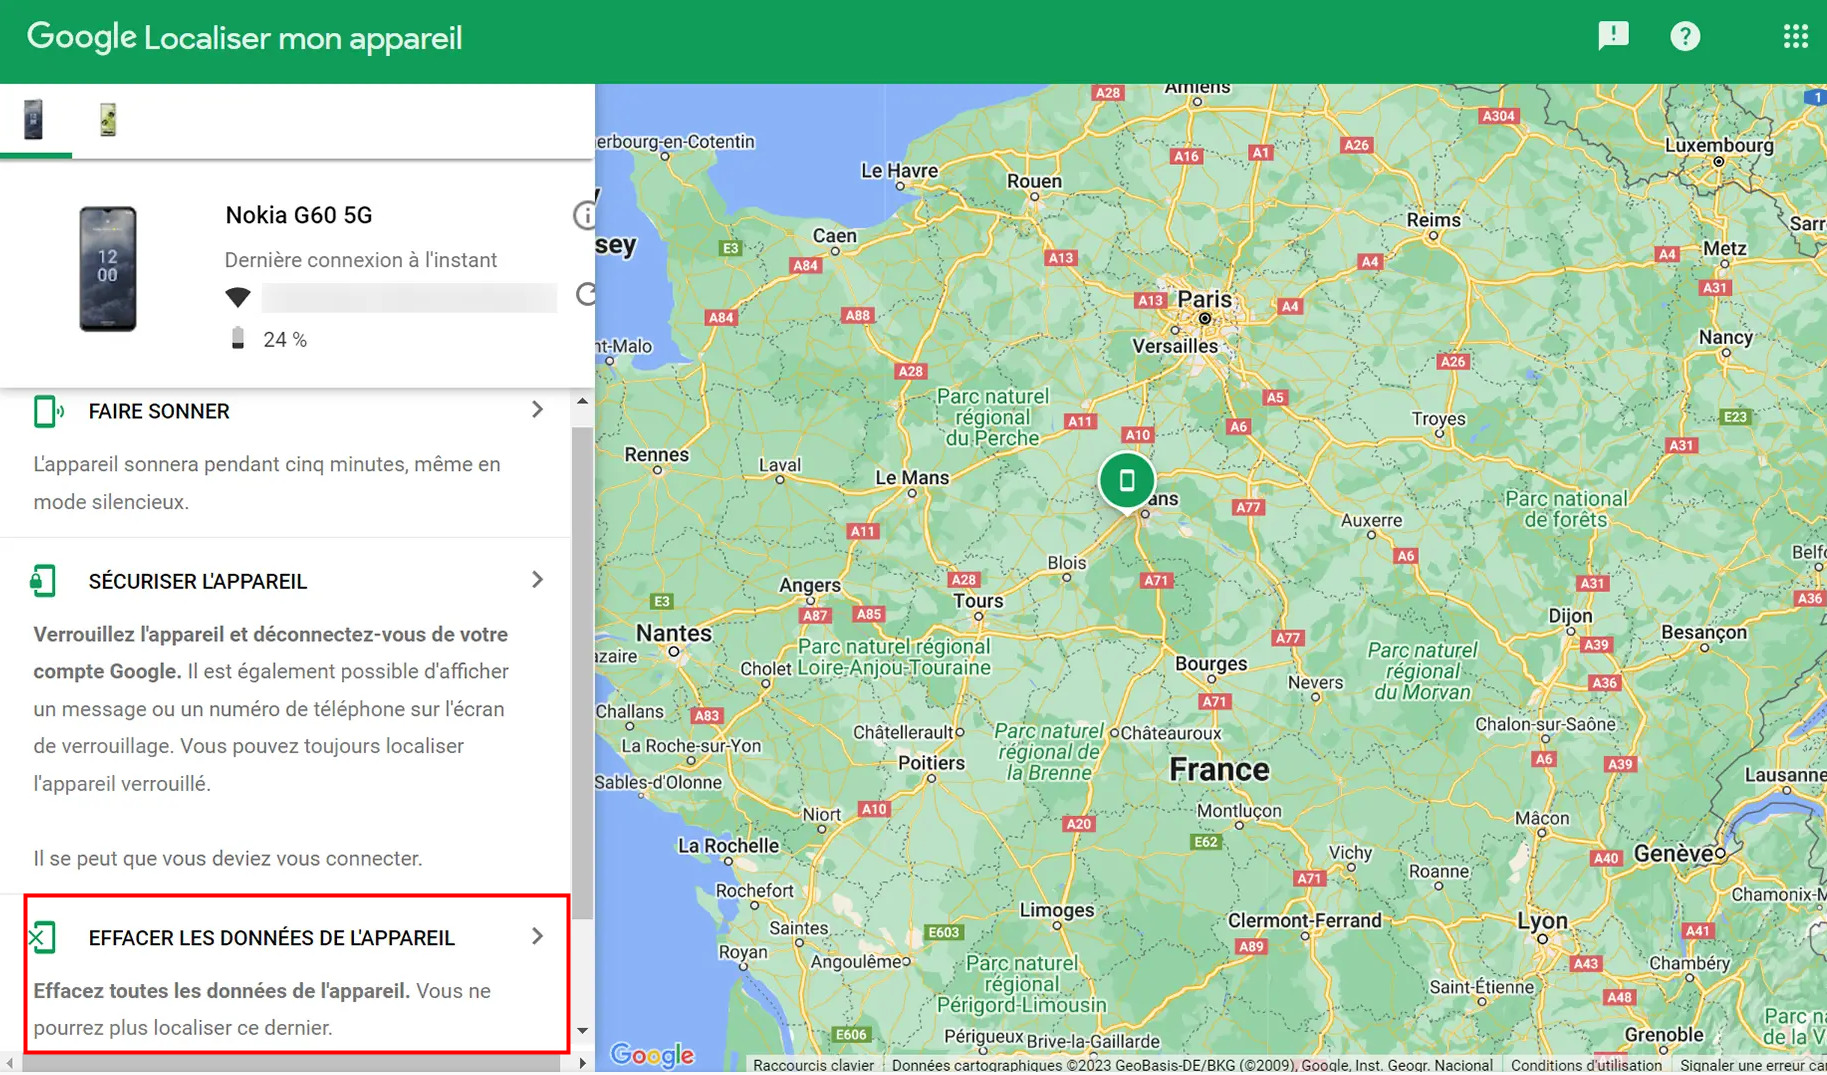Screen dimensions: 1827x1075
Task: Click the Nokia G60 5G phone image
Action: pos(107,269)
